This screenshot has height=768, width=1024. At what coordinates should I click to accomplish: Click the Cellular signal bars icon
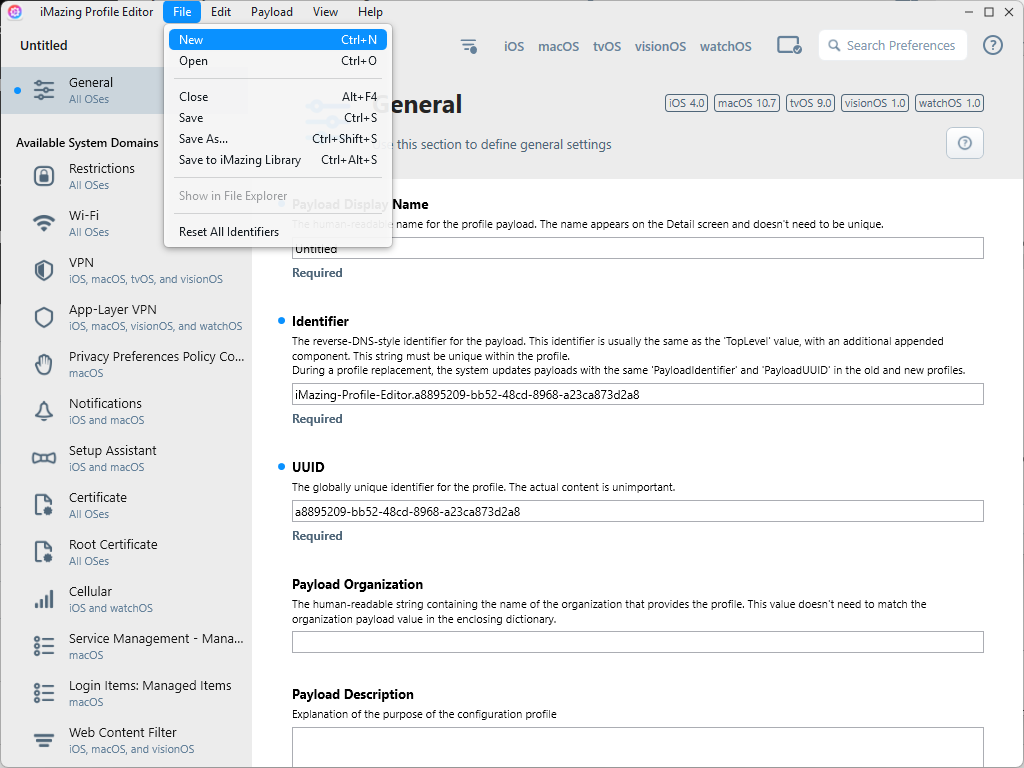click(x=44, y=599)
